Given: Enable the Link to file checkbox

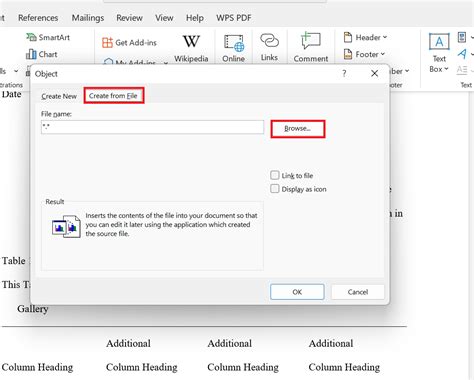Looking at the screenshot, I should click(x=275, y=175).
